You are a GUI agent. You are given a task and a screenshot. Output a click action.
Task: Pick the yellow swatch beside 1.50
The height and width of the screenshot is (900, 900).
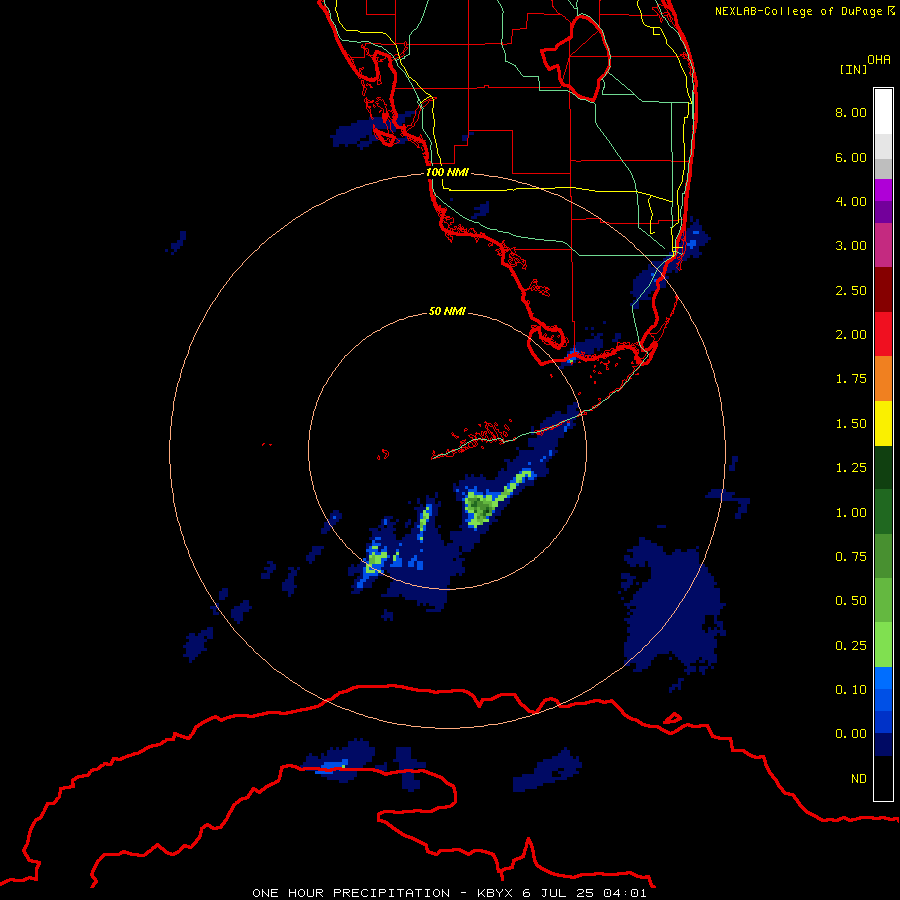click(x=883, y=423)
